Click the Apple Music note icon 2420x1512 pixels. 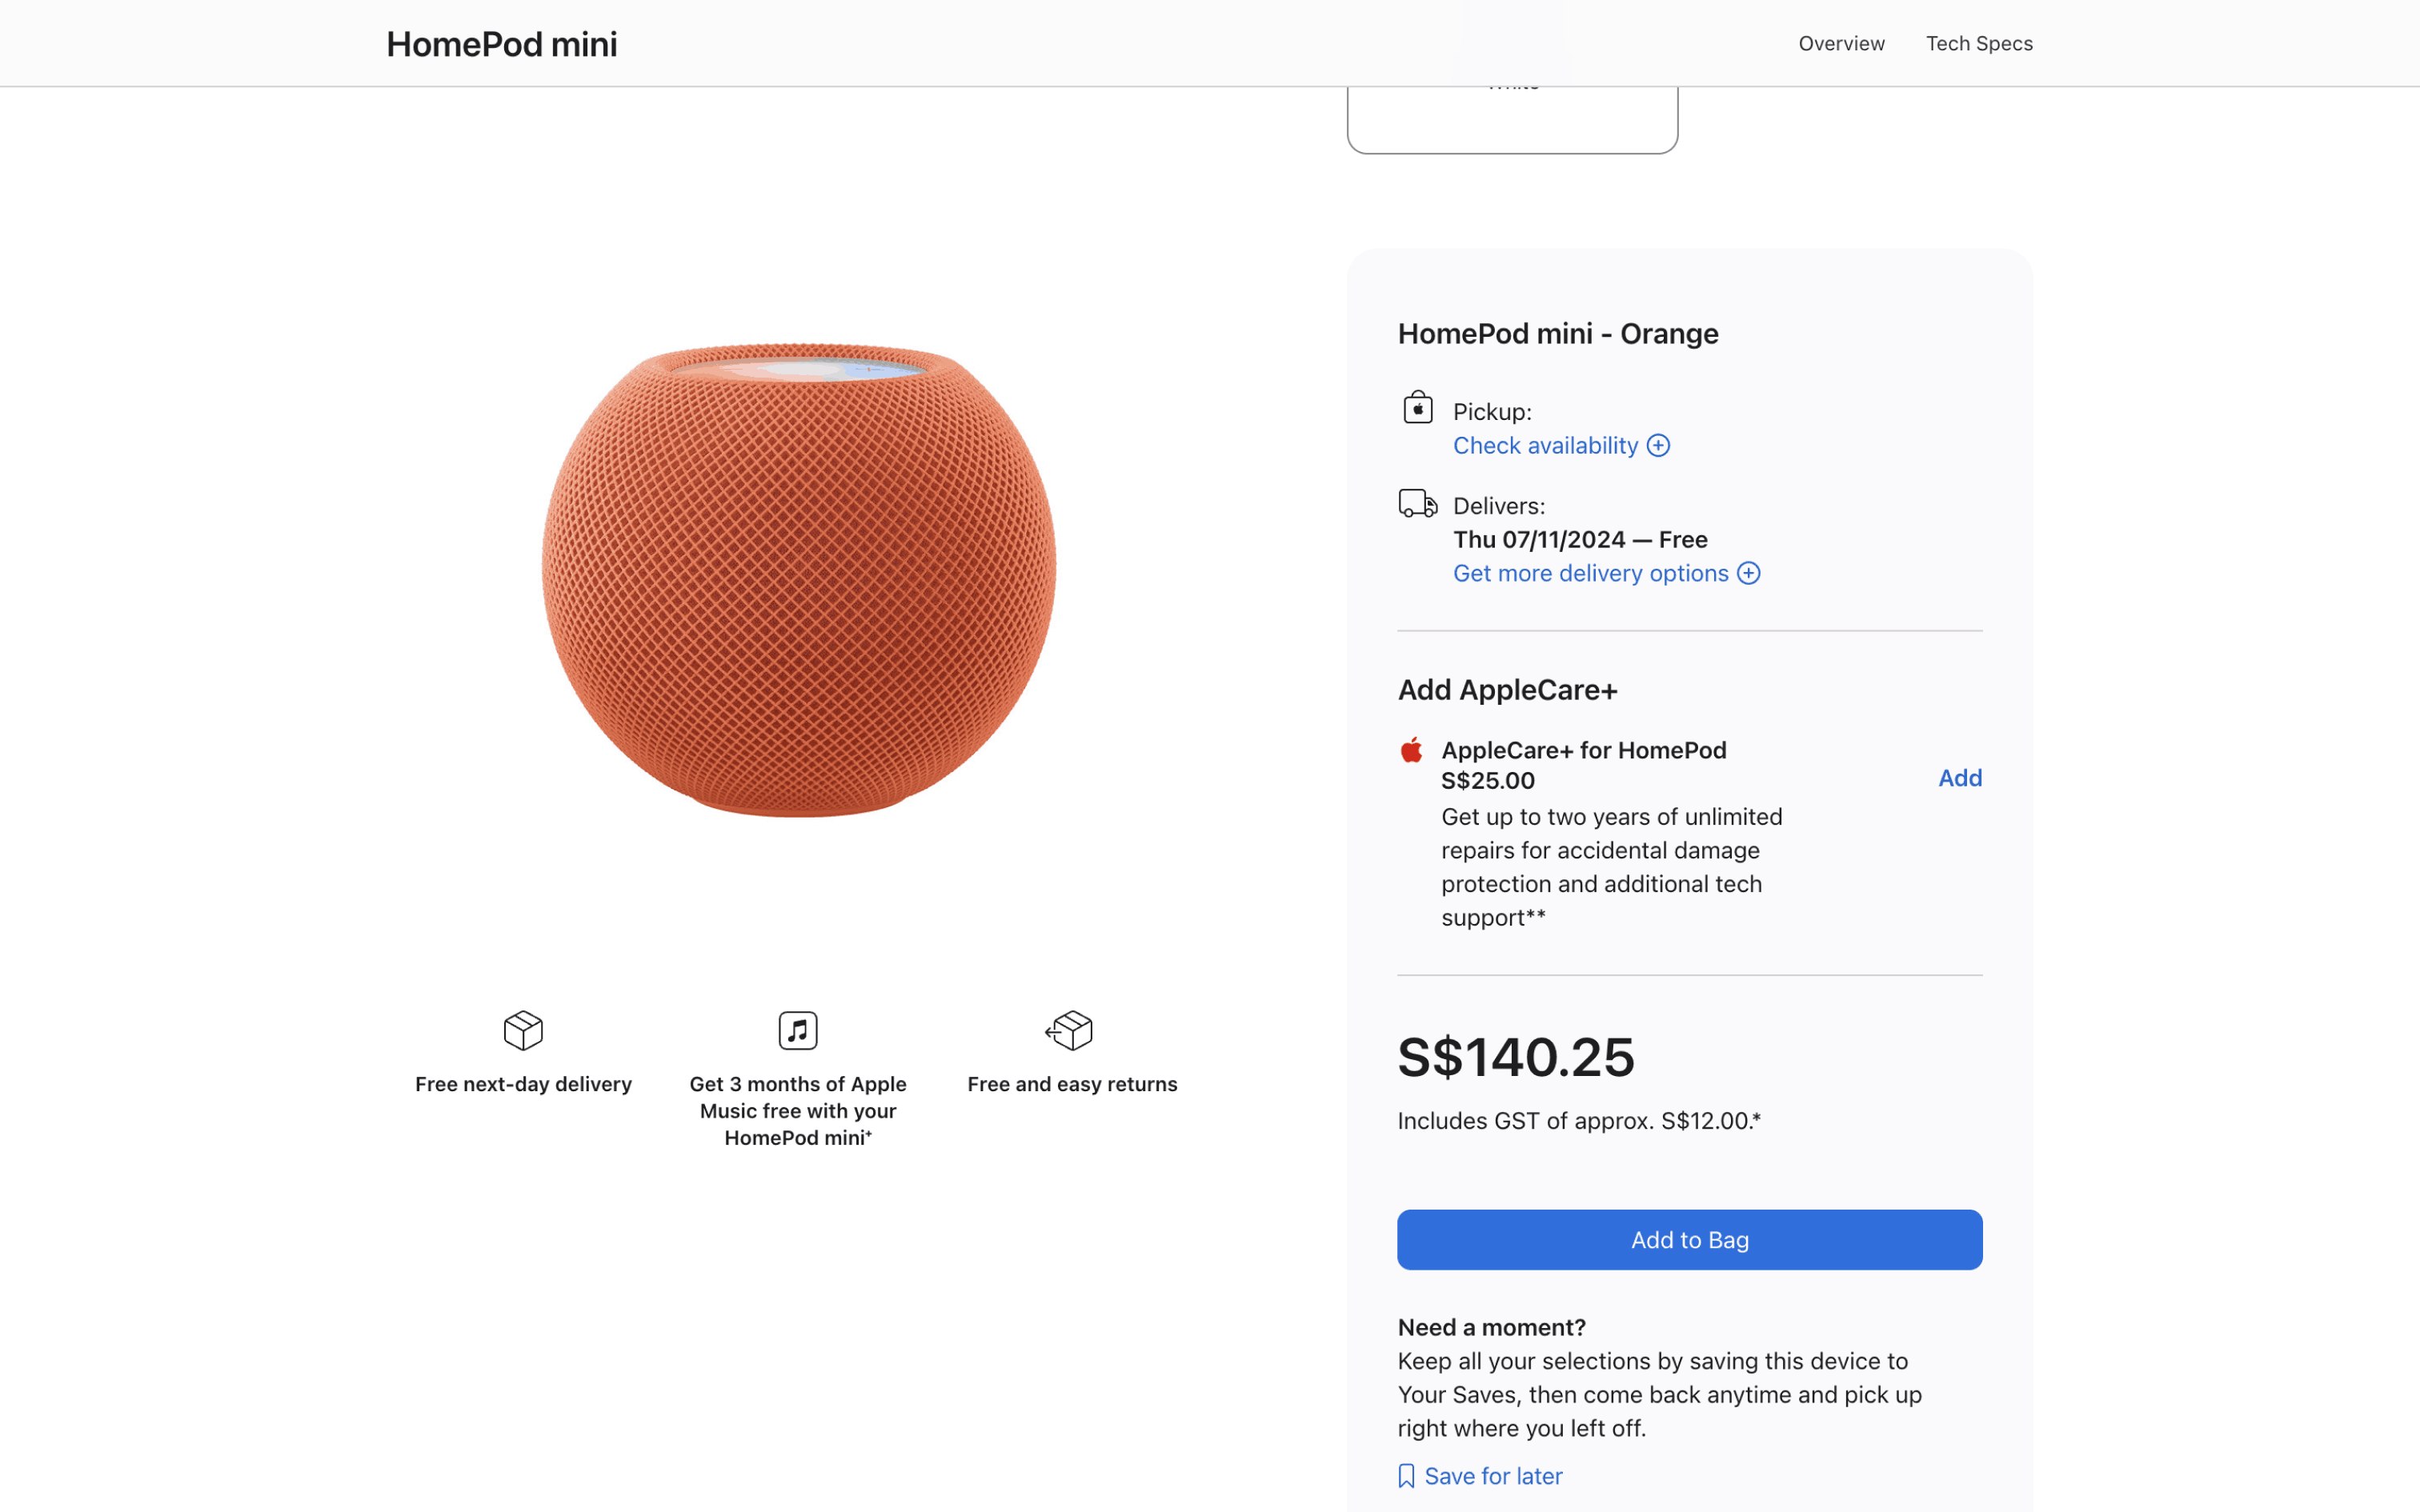[x=798, y=1030]
